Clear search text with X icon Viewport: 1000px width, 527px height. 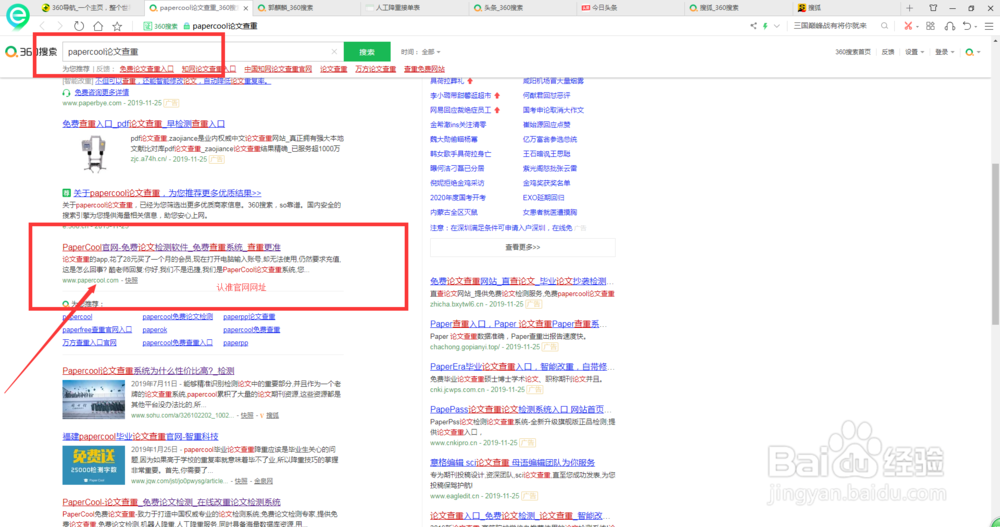click(334, 52)
